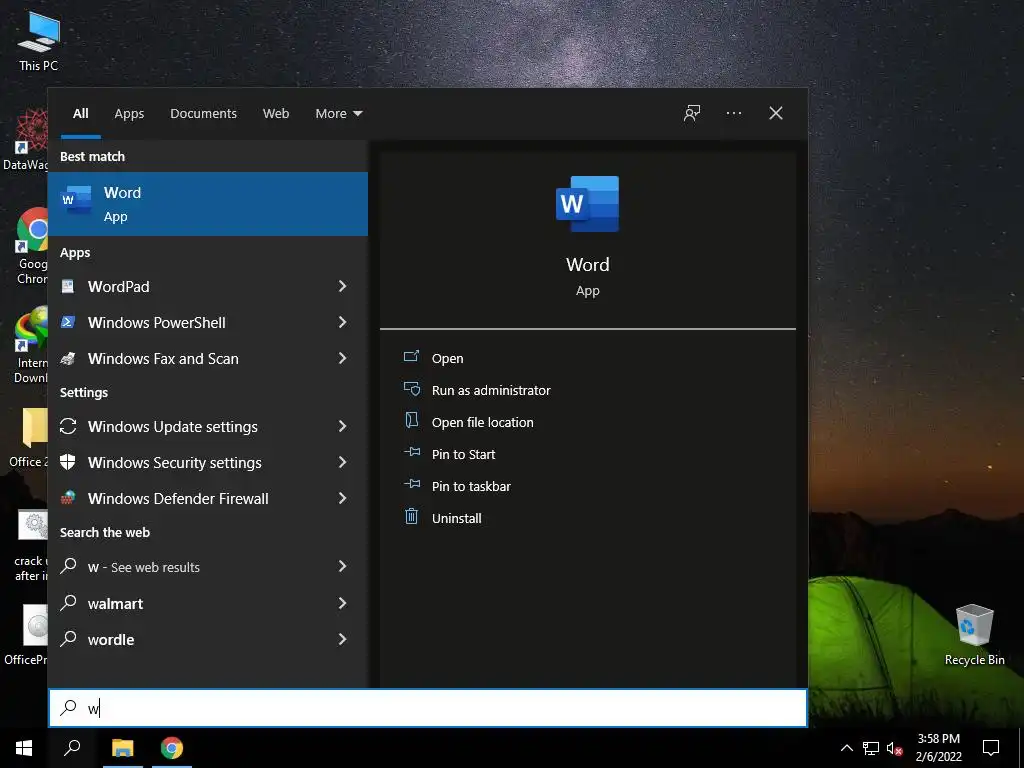Click the large Word icon in the preview pane

587,204
